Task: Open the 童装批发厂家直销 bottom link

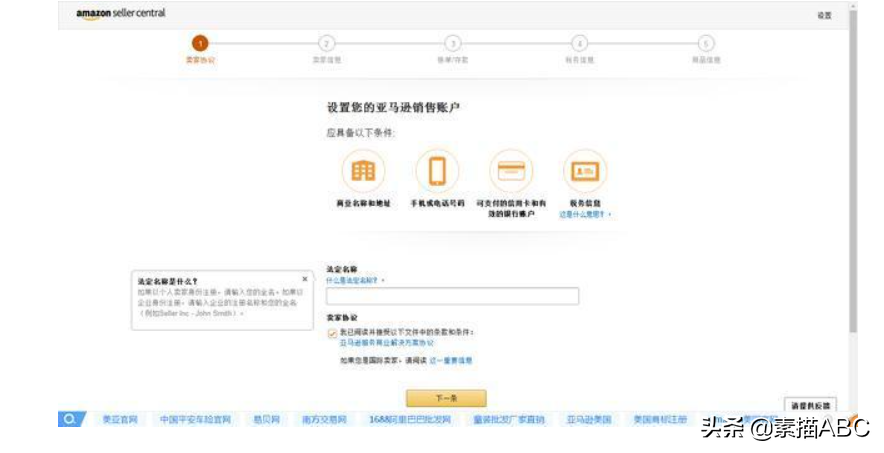Action: click(x=509, y=420)
